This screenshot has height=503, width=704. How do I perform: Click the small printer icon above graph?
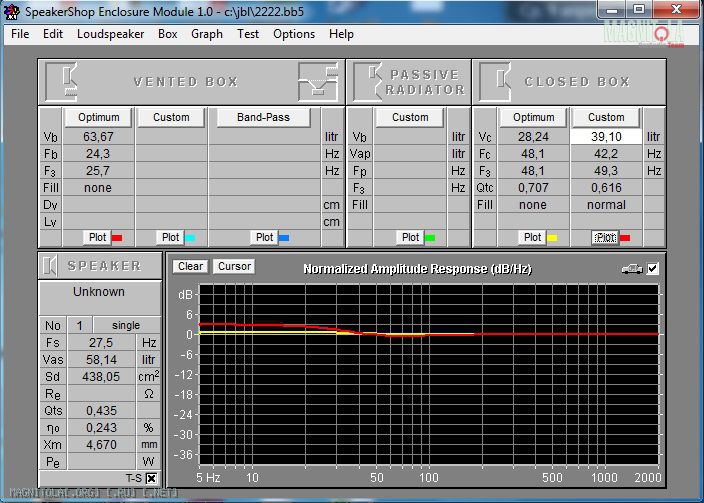pyautogui.click(x=630, y=268)
